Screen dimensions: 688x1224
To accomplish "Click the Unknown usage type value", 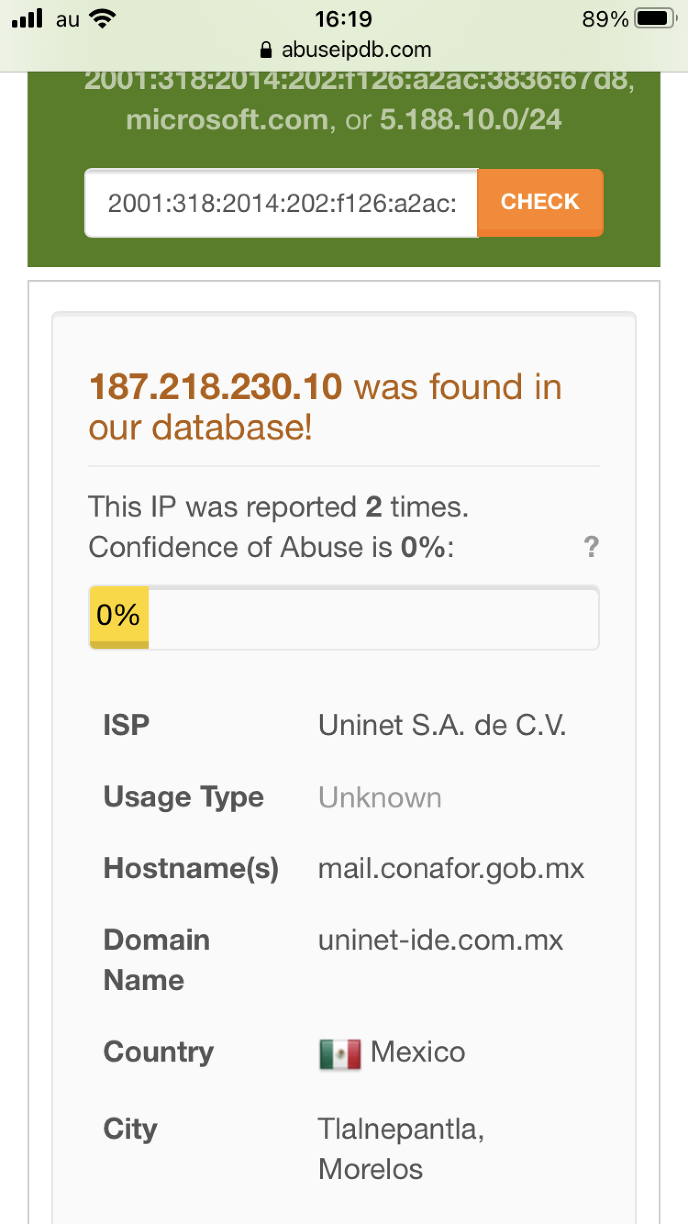I will click(x=380, y=797).
